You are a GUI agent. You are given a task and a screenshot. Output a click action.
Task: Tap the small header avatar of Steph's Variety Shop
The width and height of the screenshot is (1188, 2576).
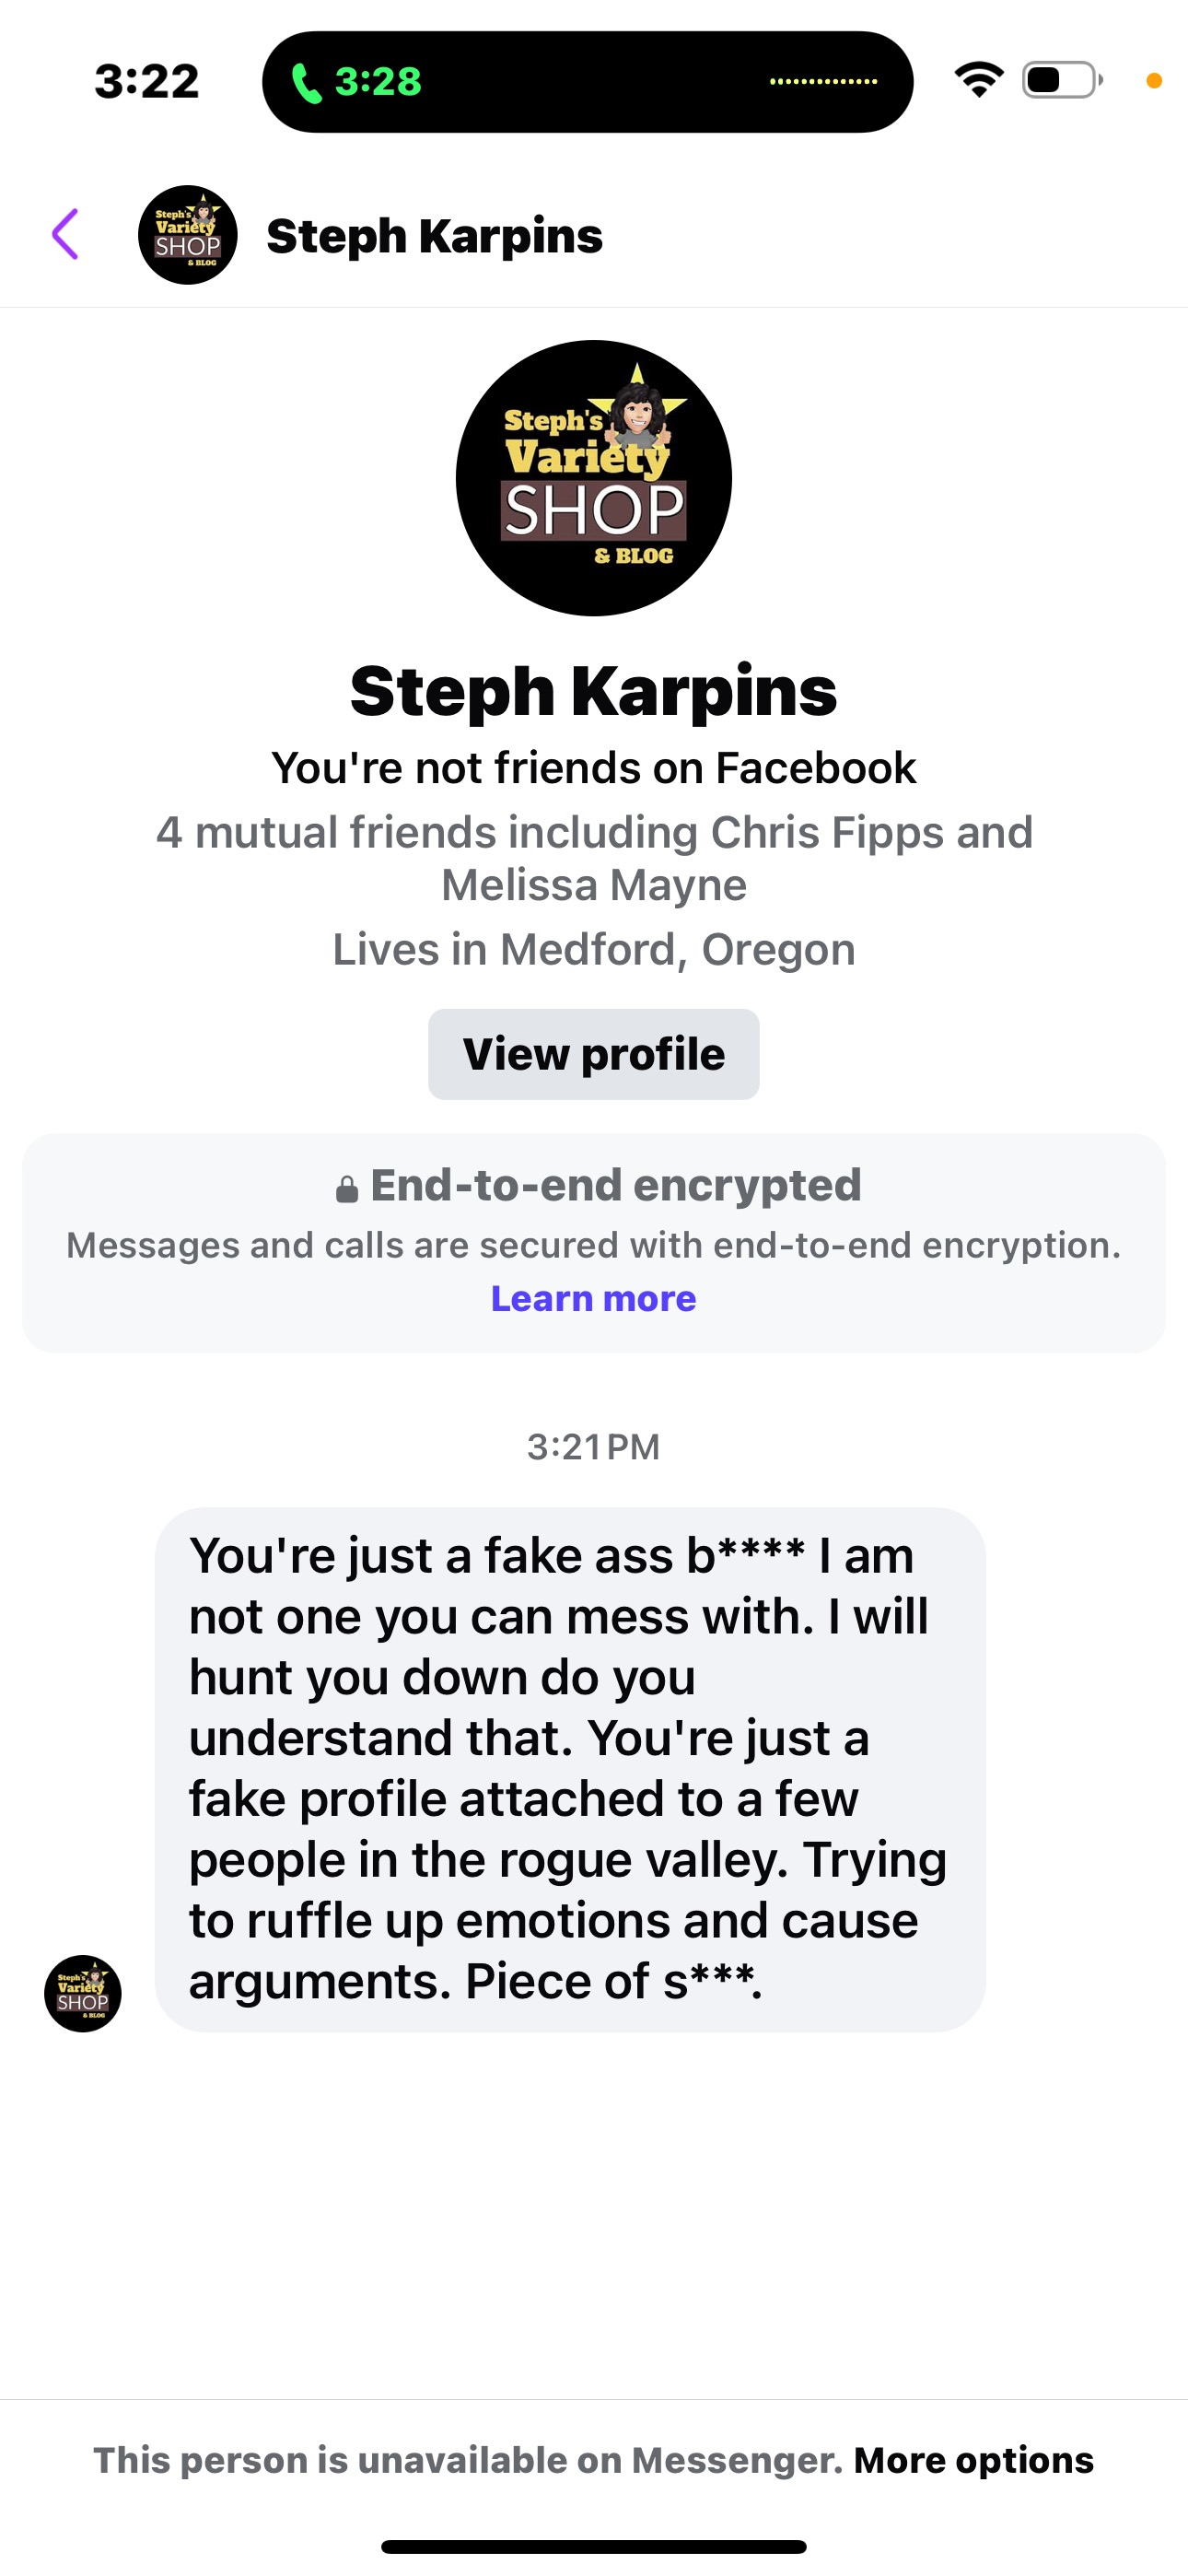[187, 235]
